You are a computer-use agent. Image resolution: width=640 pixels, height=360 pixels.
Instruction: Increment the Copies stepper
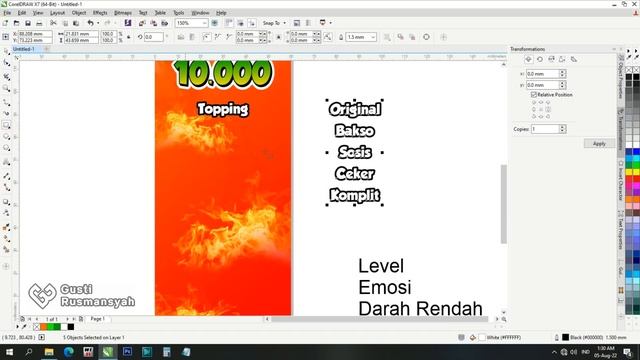point(562,127)
